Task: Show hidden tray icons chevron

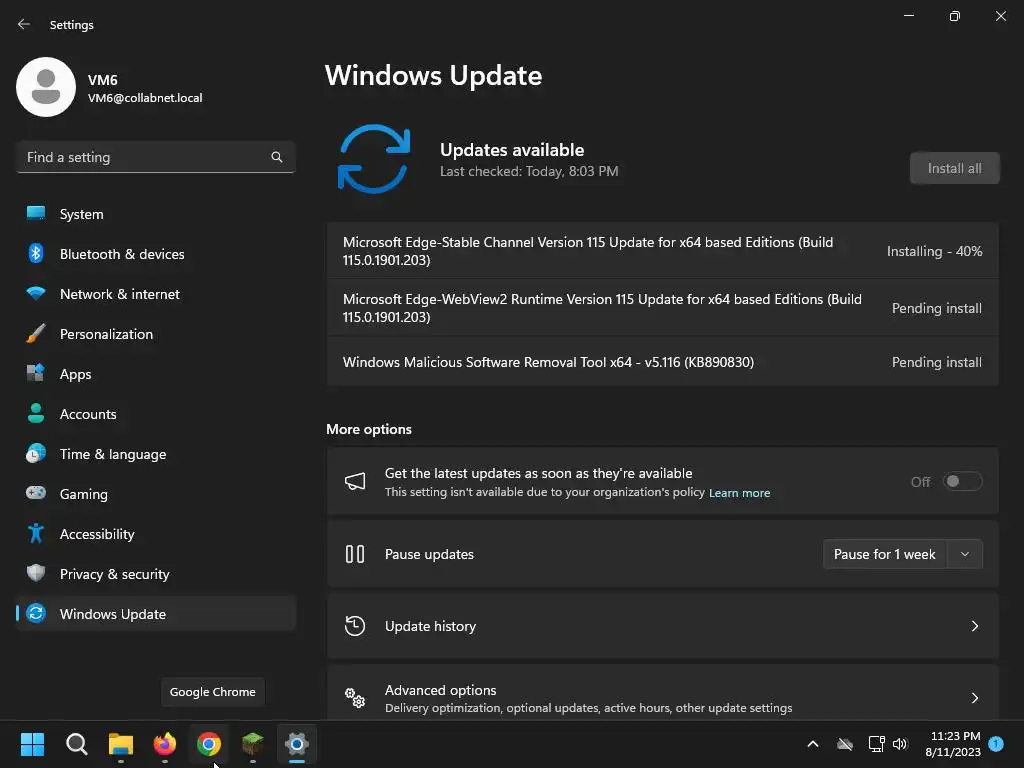Action: point(813,744)
